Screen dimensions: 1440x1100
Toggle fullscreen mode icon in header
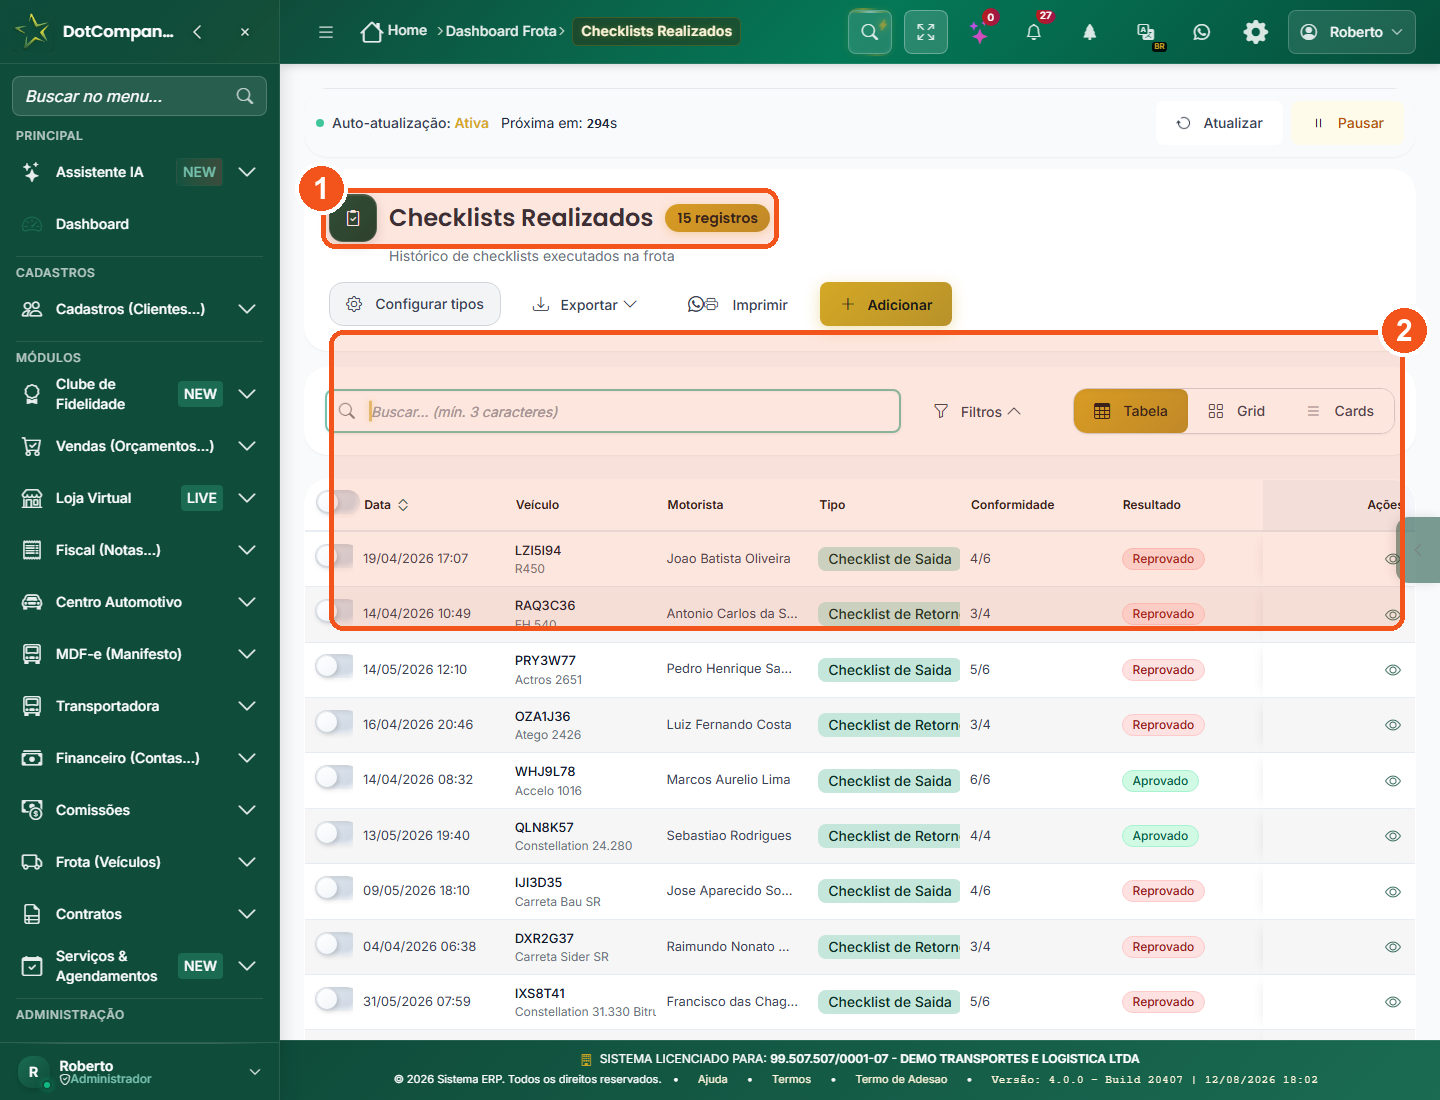pyautogui.click(x=926, y=32)
